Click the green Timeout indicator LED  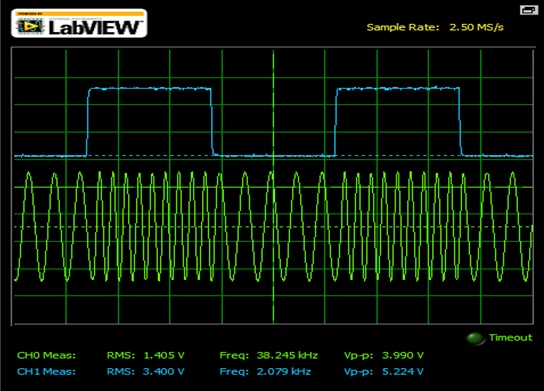coord(475,338)
